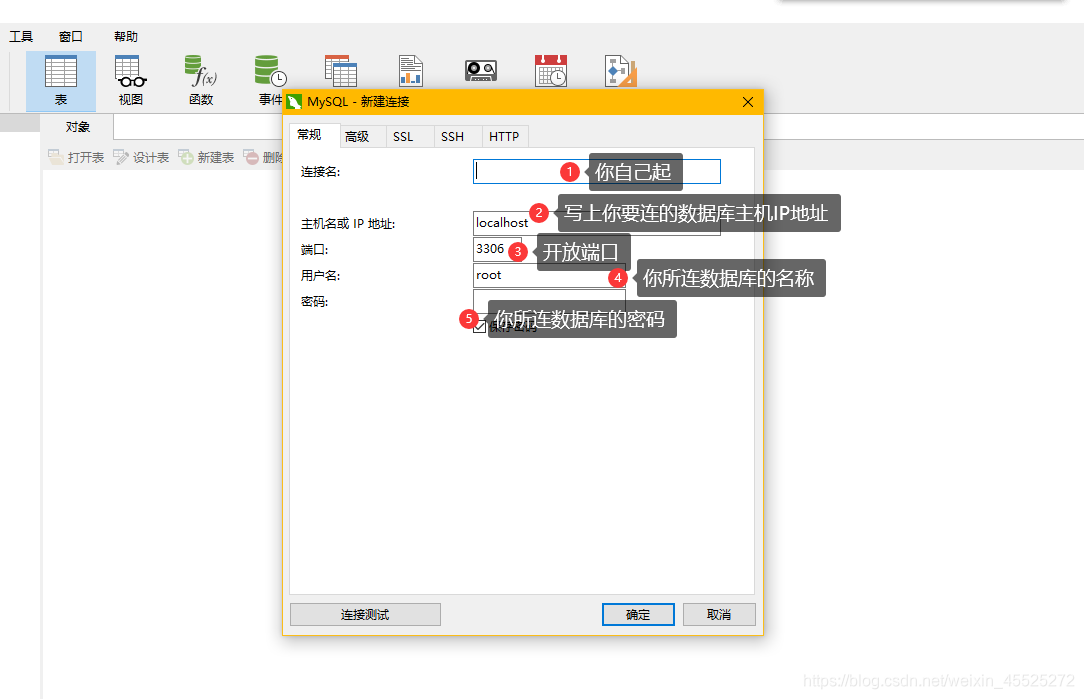The height and width of the screenshot is (699, 1084).
Task: Open the 视图 (View) toolbar icon
Action: click(x=131, y=81)
